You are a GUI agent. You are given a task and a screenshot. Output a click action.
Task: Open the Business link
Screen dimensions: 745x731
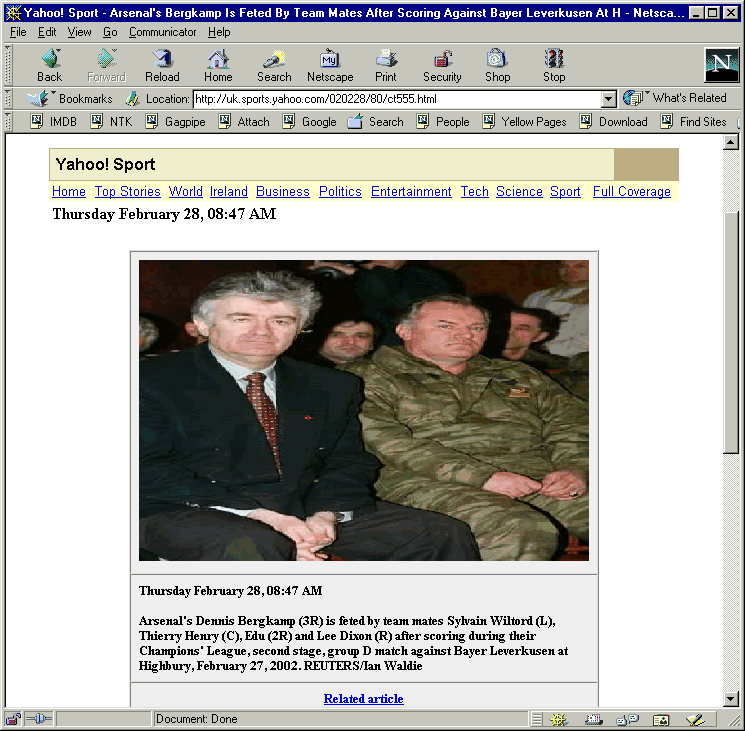283,191
